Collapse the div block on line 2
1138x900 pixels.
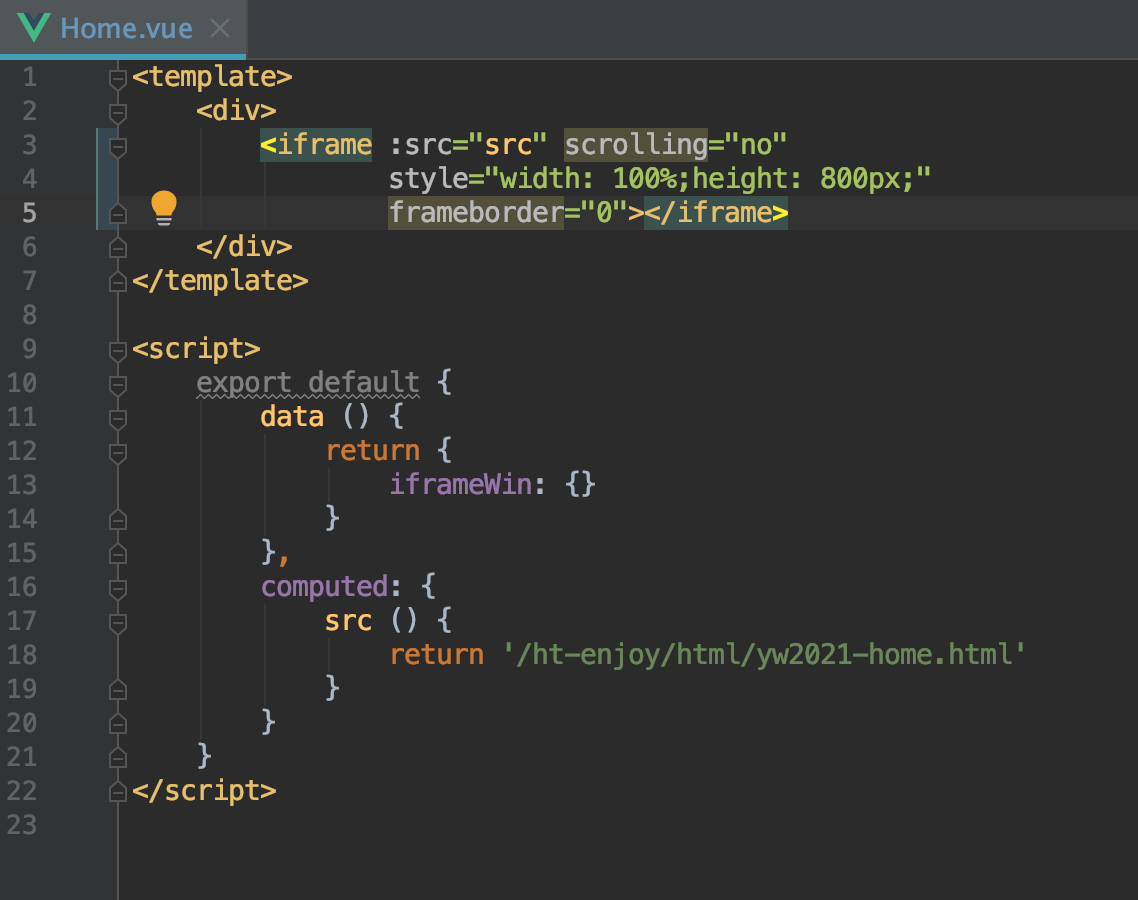pos(118,111)
